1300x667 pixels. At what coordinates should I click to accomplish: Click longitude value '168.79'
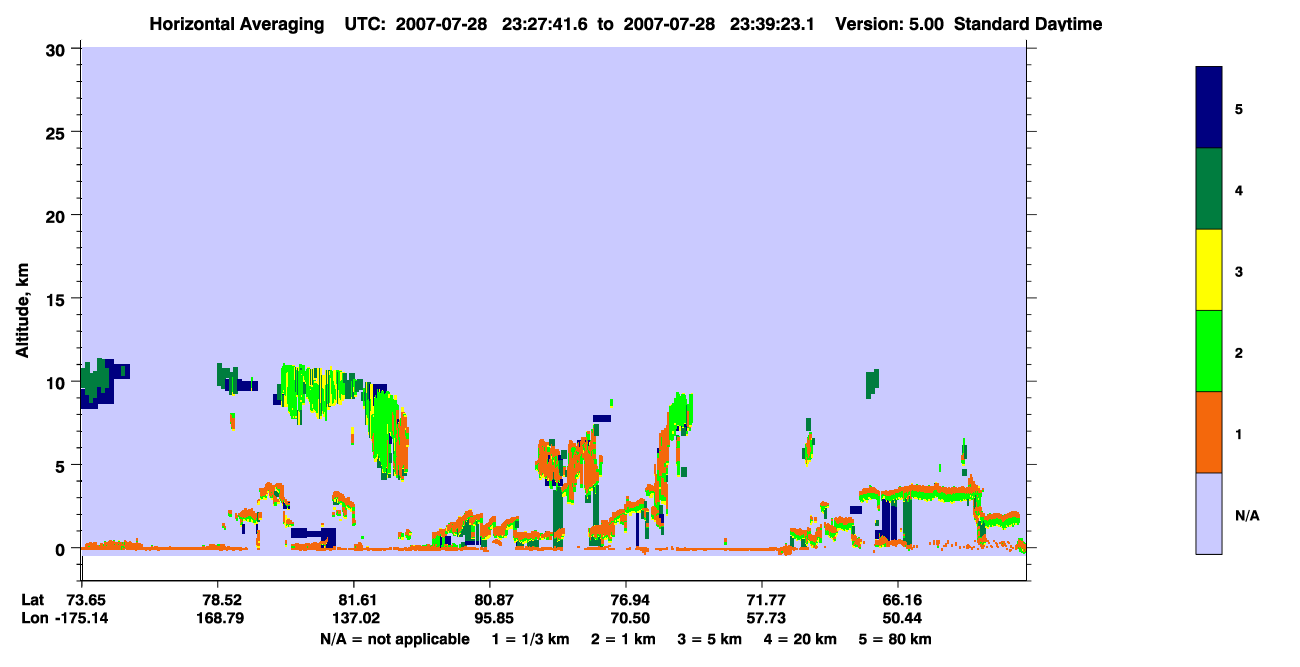tap(218, 618)
